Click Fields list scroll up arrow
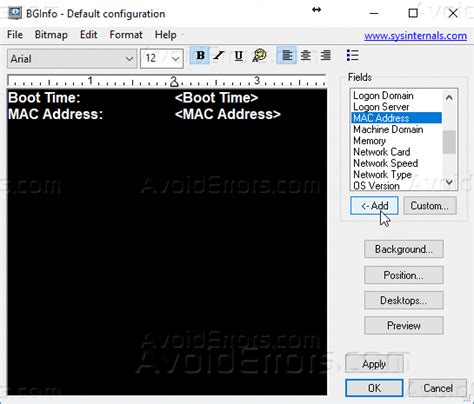 (x=449, y=97)
